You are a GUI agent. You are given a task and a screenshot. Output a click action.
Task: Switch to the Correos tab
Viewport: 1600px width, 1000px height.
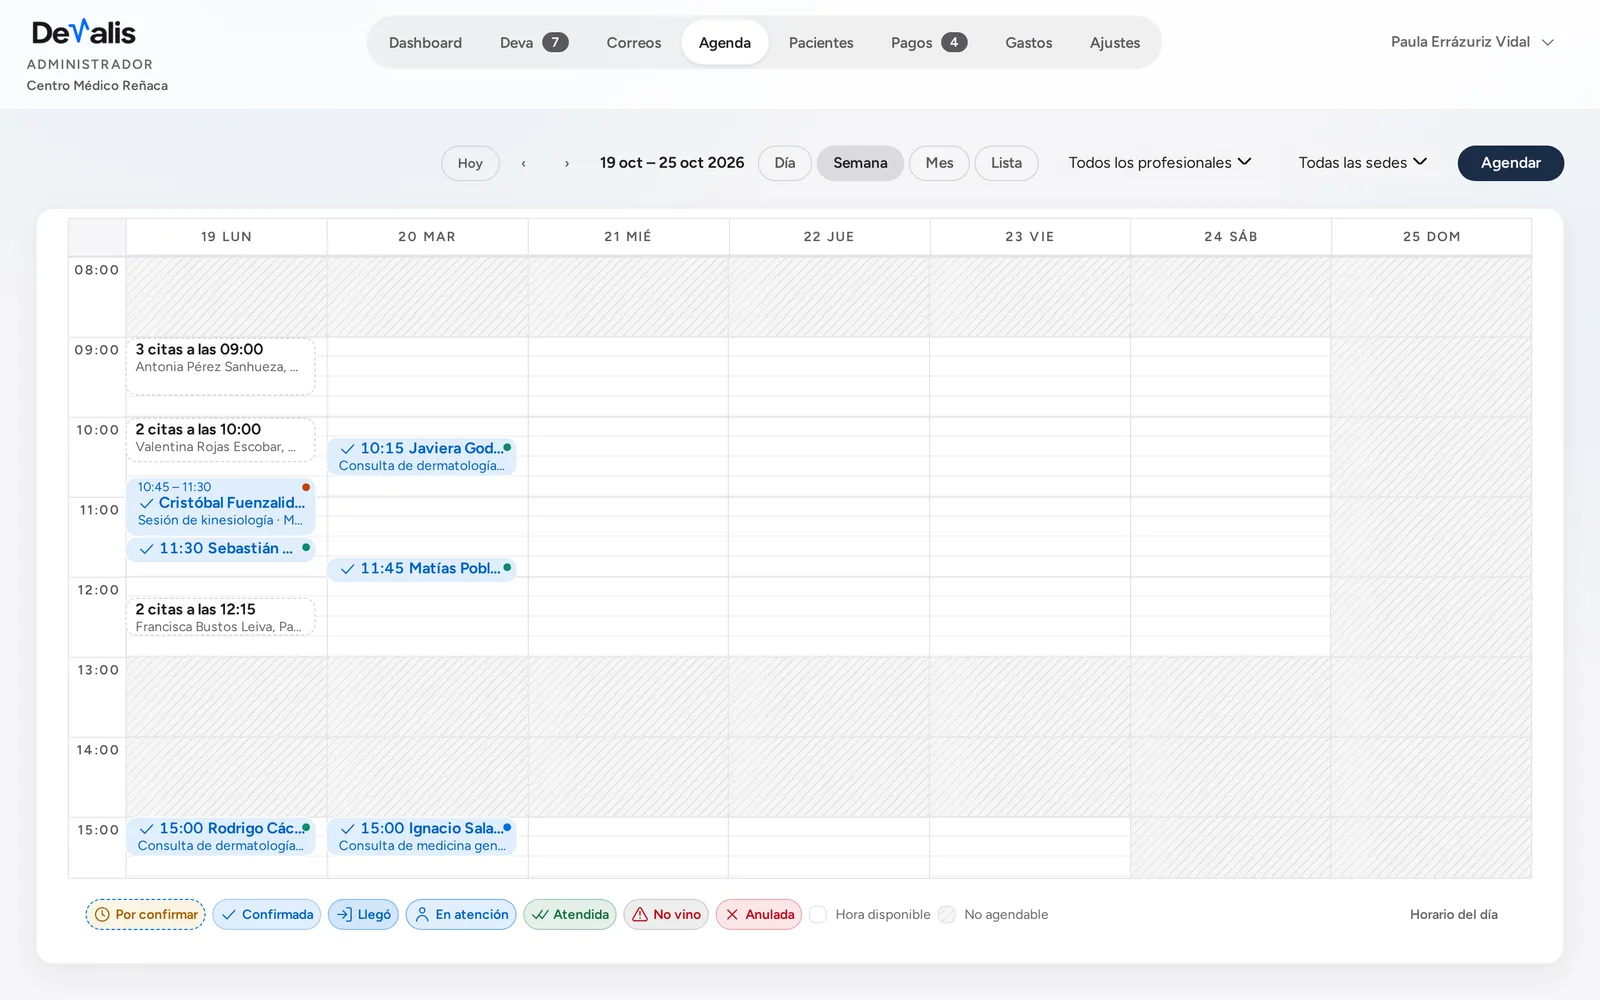[634, 42]
